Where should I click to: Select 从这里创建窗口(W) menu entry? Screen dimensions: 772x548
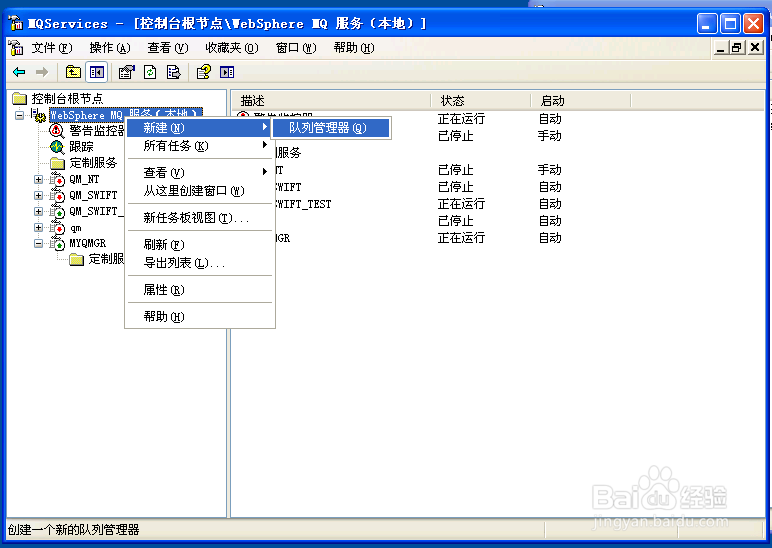(198, 191)
